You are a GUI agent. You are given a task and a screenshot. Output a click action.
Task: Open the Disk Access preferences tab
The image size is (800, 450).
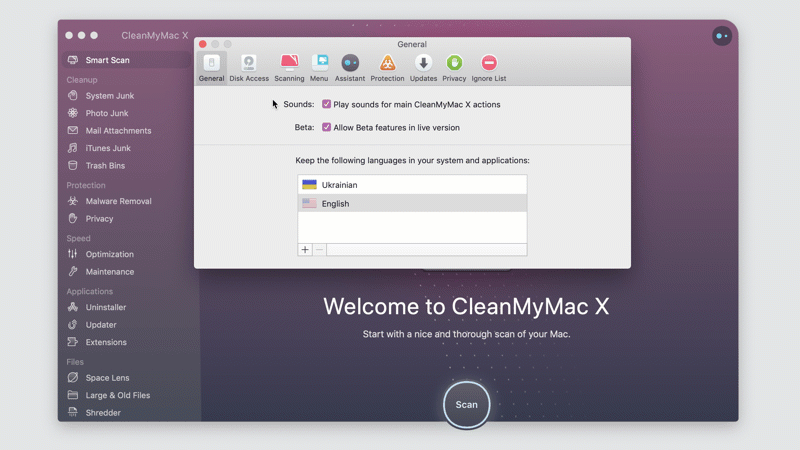pos(249,68)
